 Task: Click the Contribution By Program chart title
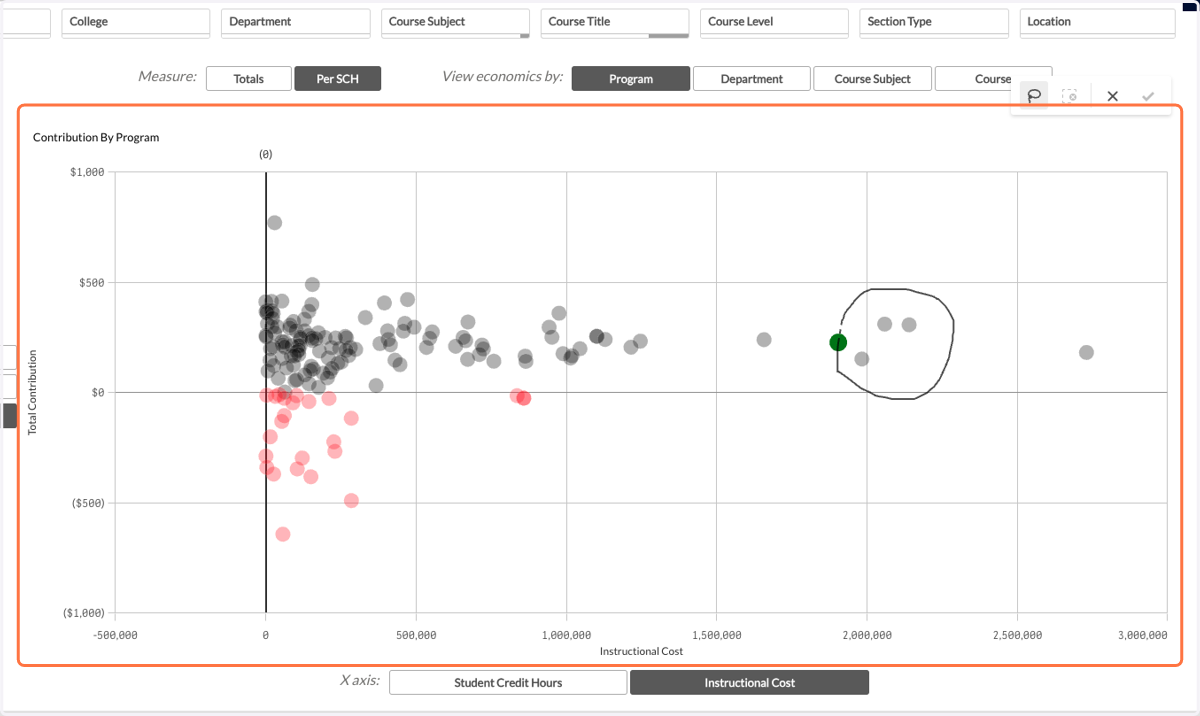pos(96,137)
